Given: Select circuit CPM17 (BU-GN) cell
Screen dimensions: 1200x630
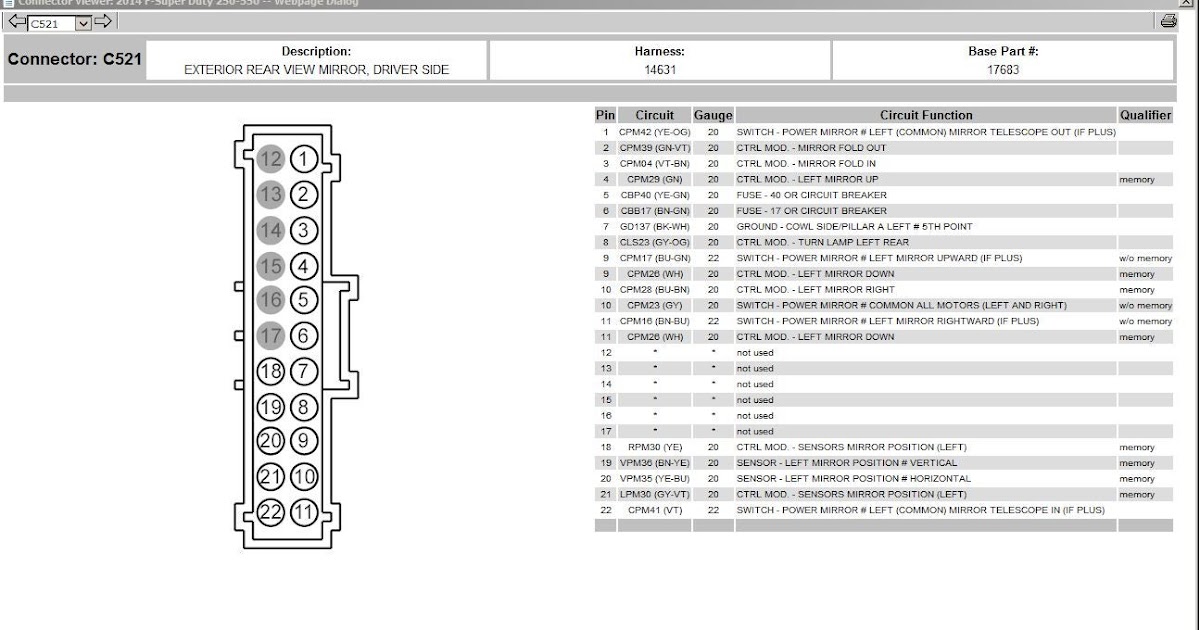Looking at the screenshot, I should (x=655, y=258).
